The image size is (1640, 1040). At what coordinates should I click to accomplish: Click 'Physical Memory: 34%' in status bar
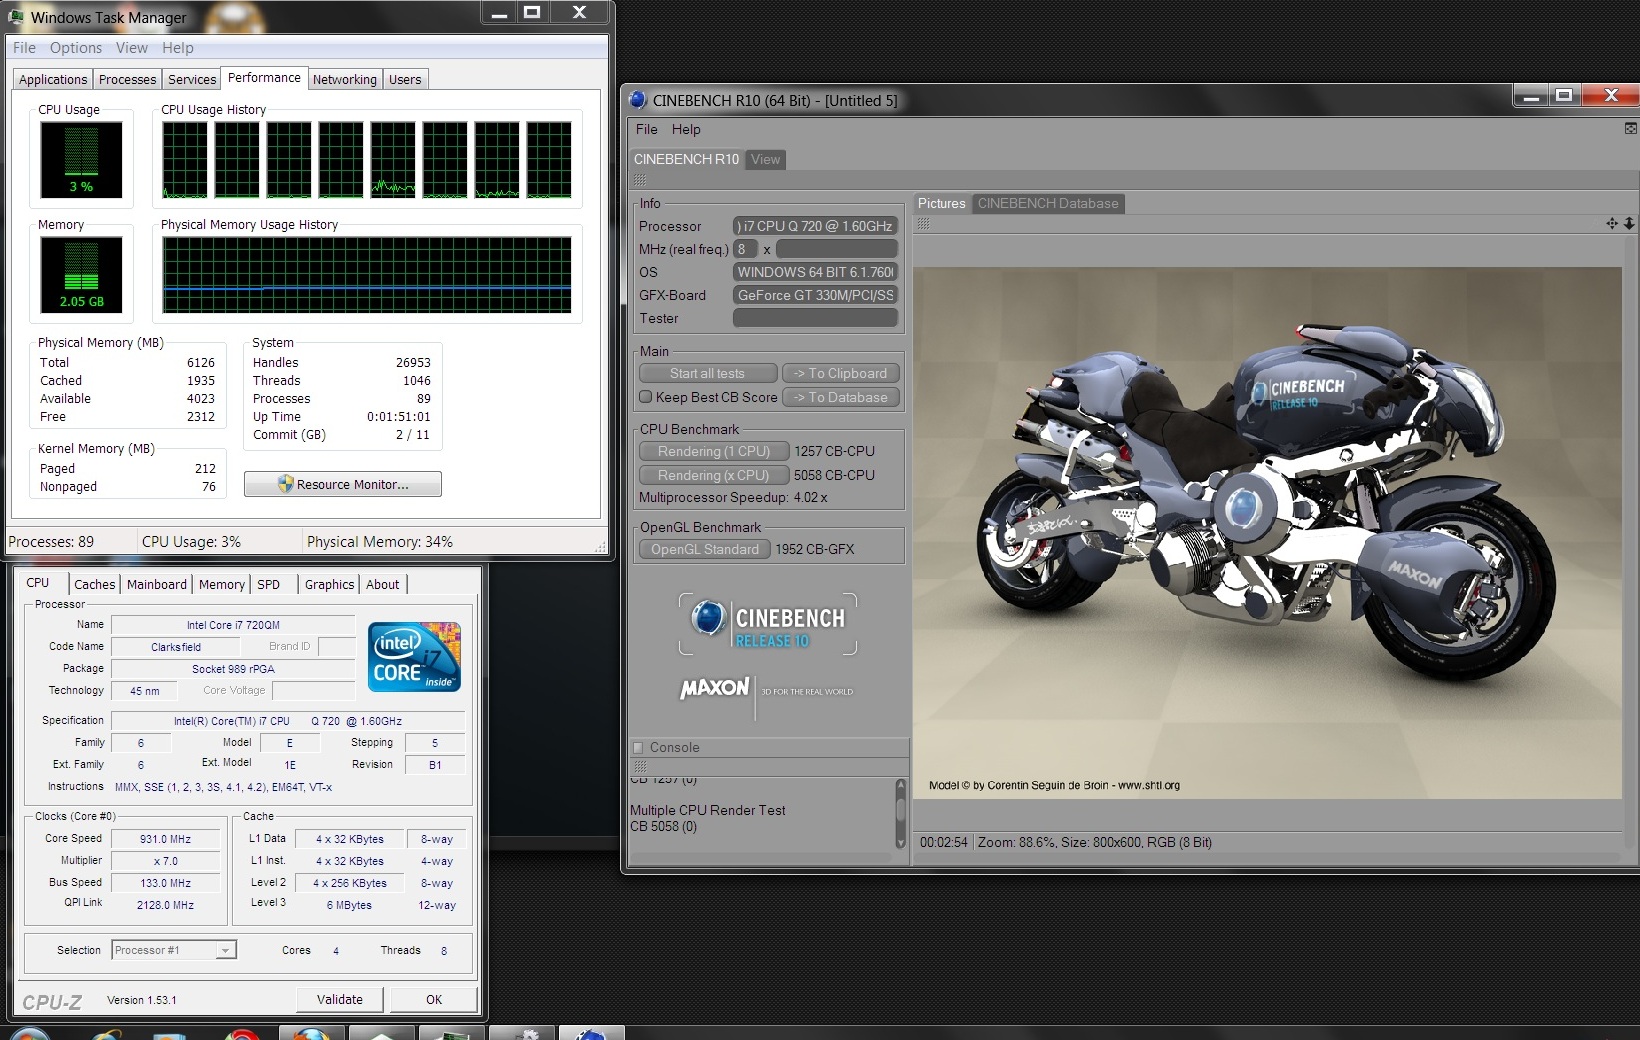(380, 542)
